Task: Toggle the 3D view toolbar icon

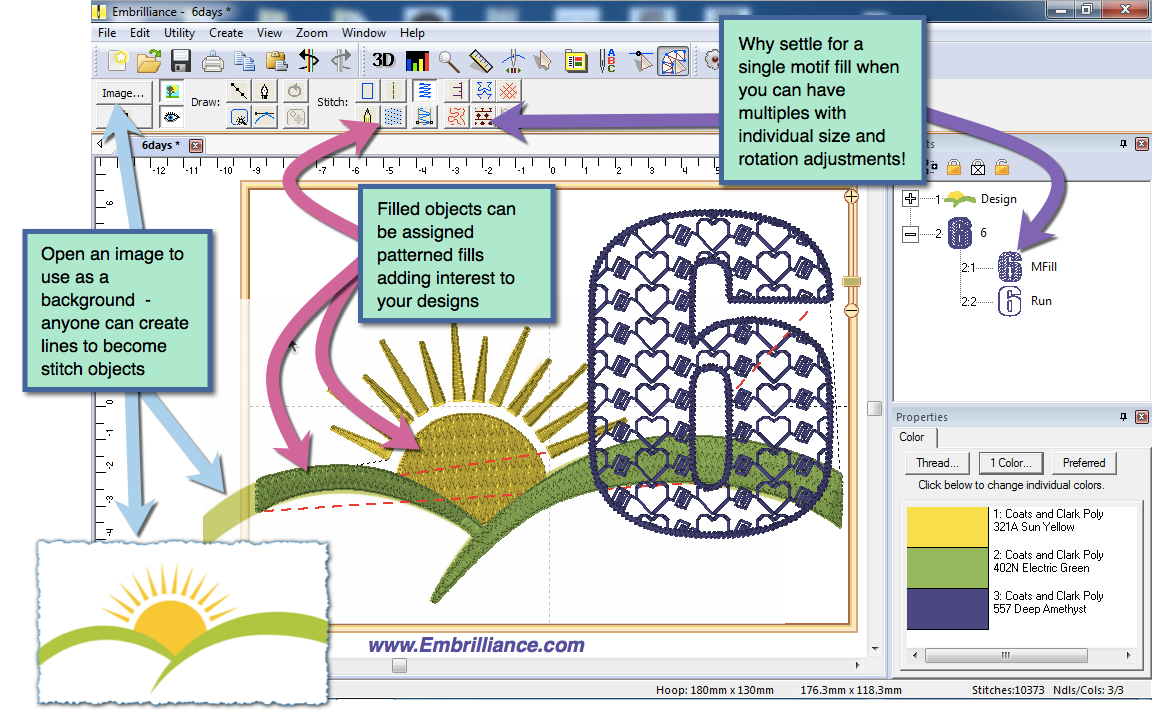Action: 383,60
